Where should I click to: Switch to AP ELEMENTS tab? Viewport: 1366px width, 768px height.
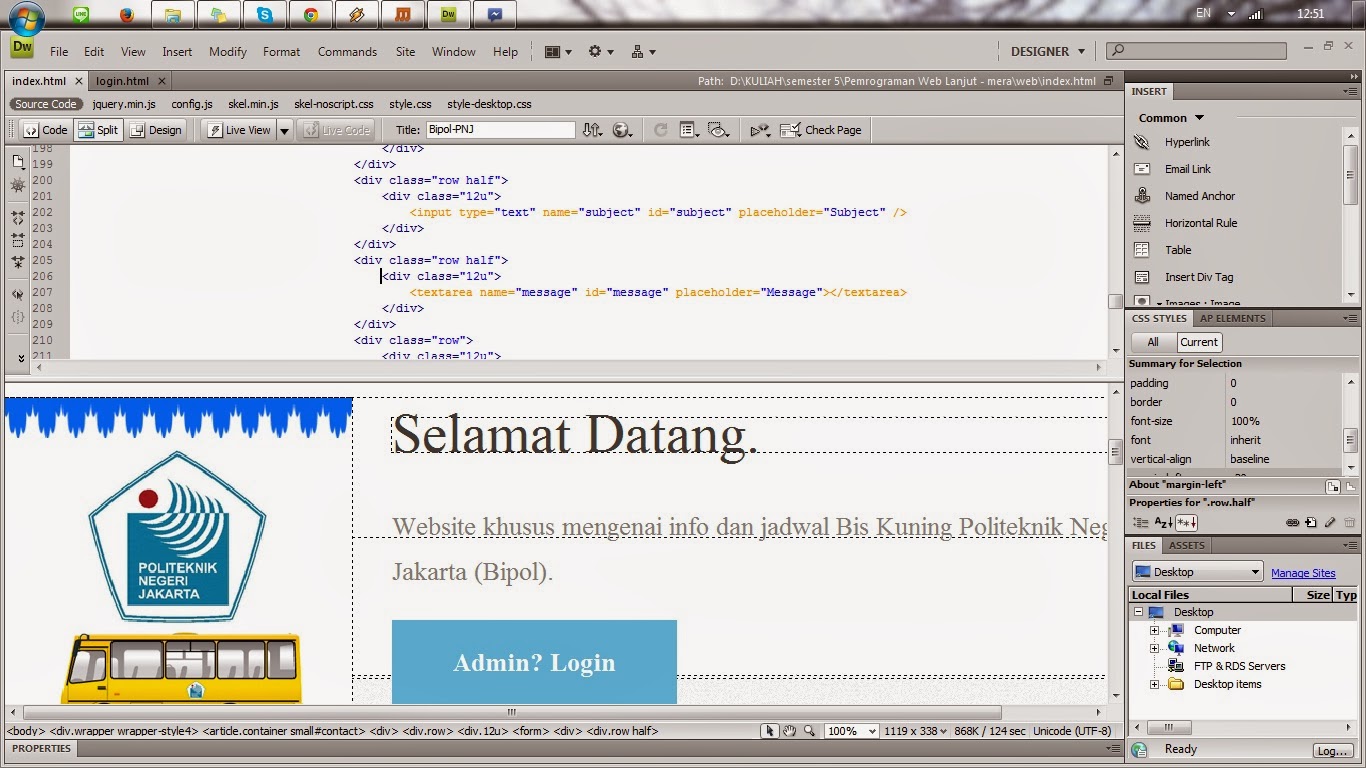tap(1232, 318)
